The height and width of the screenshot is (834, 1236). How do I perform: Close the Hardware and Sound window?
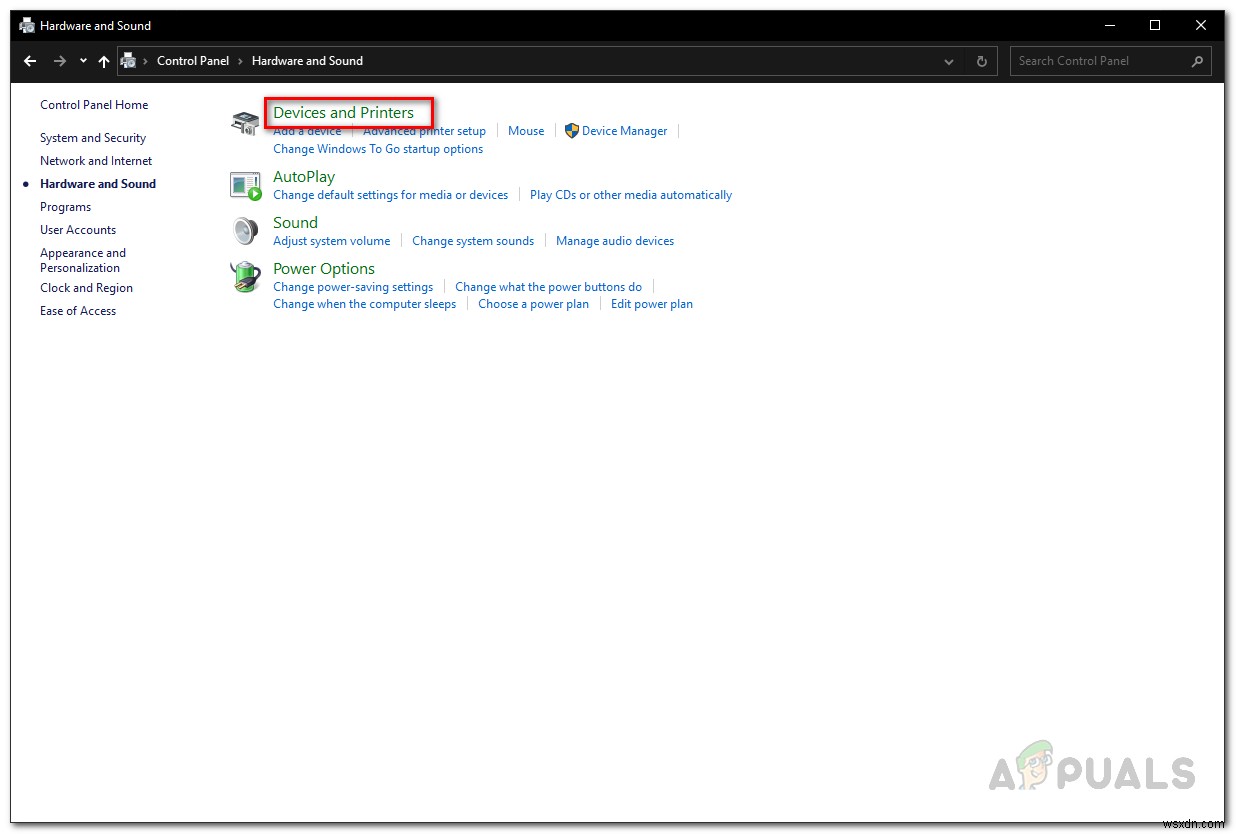[x=1201, y=25]
